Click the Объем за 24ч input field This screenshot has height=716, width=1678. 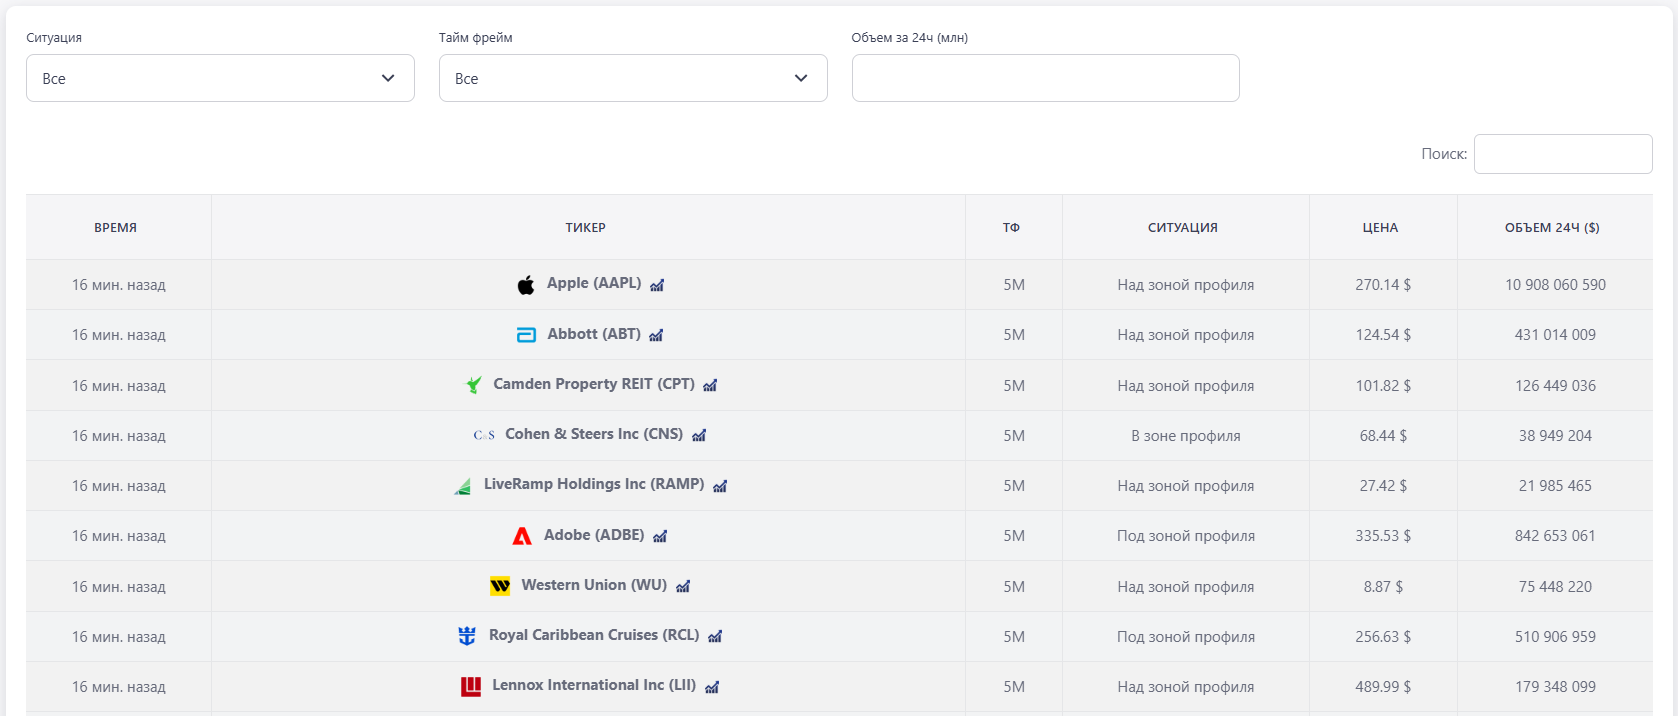(x=1045, y=78)
